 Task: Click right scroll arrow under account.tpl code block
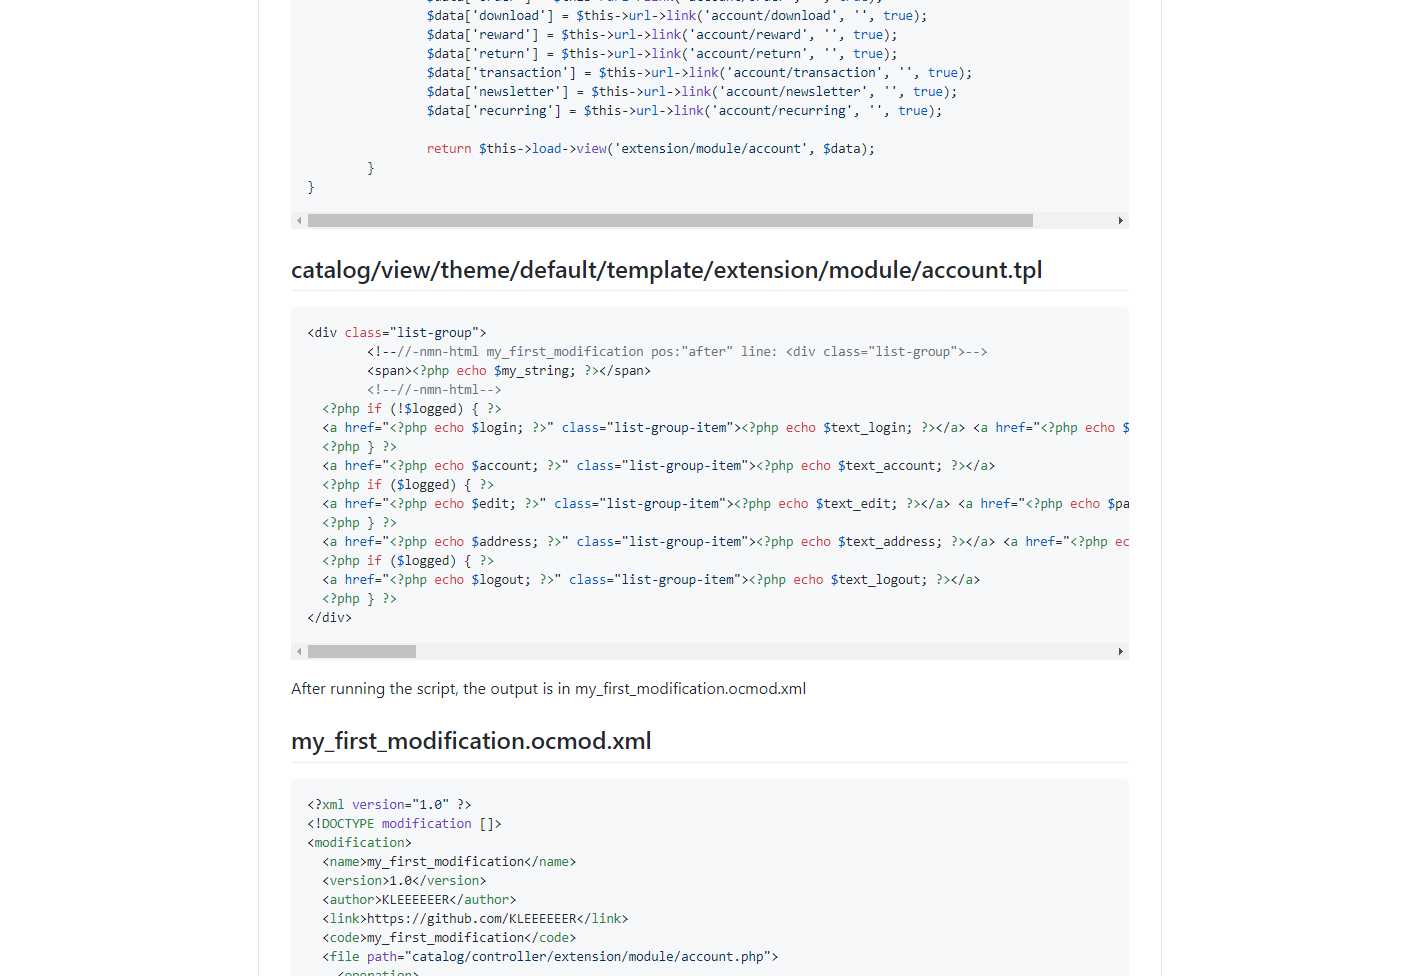[x=1120, y=652]
